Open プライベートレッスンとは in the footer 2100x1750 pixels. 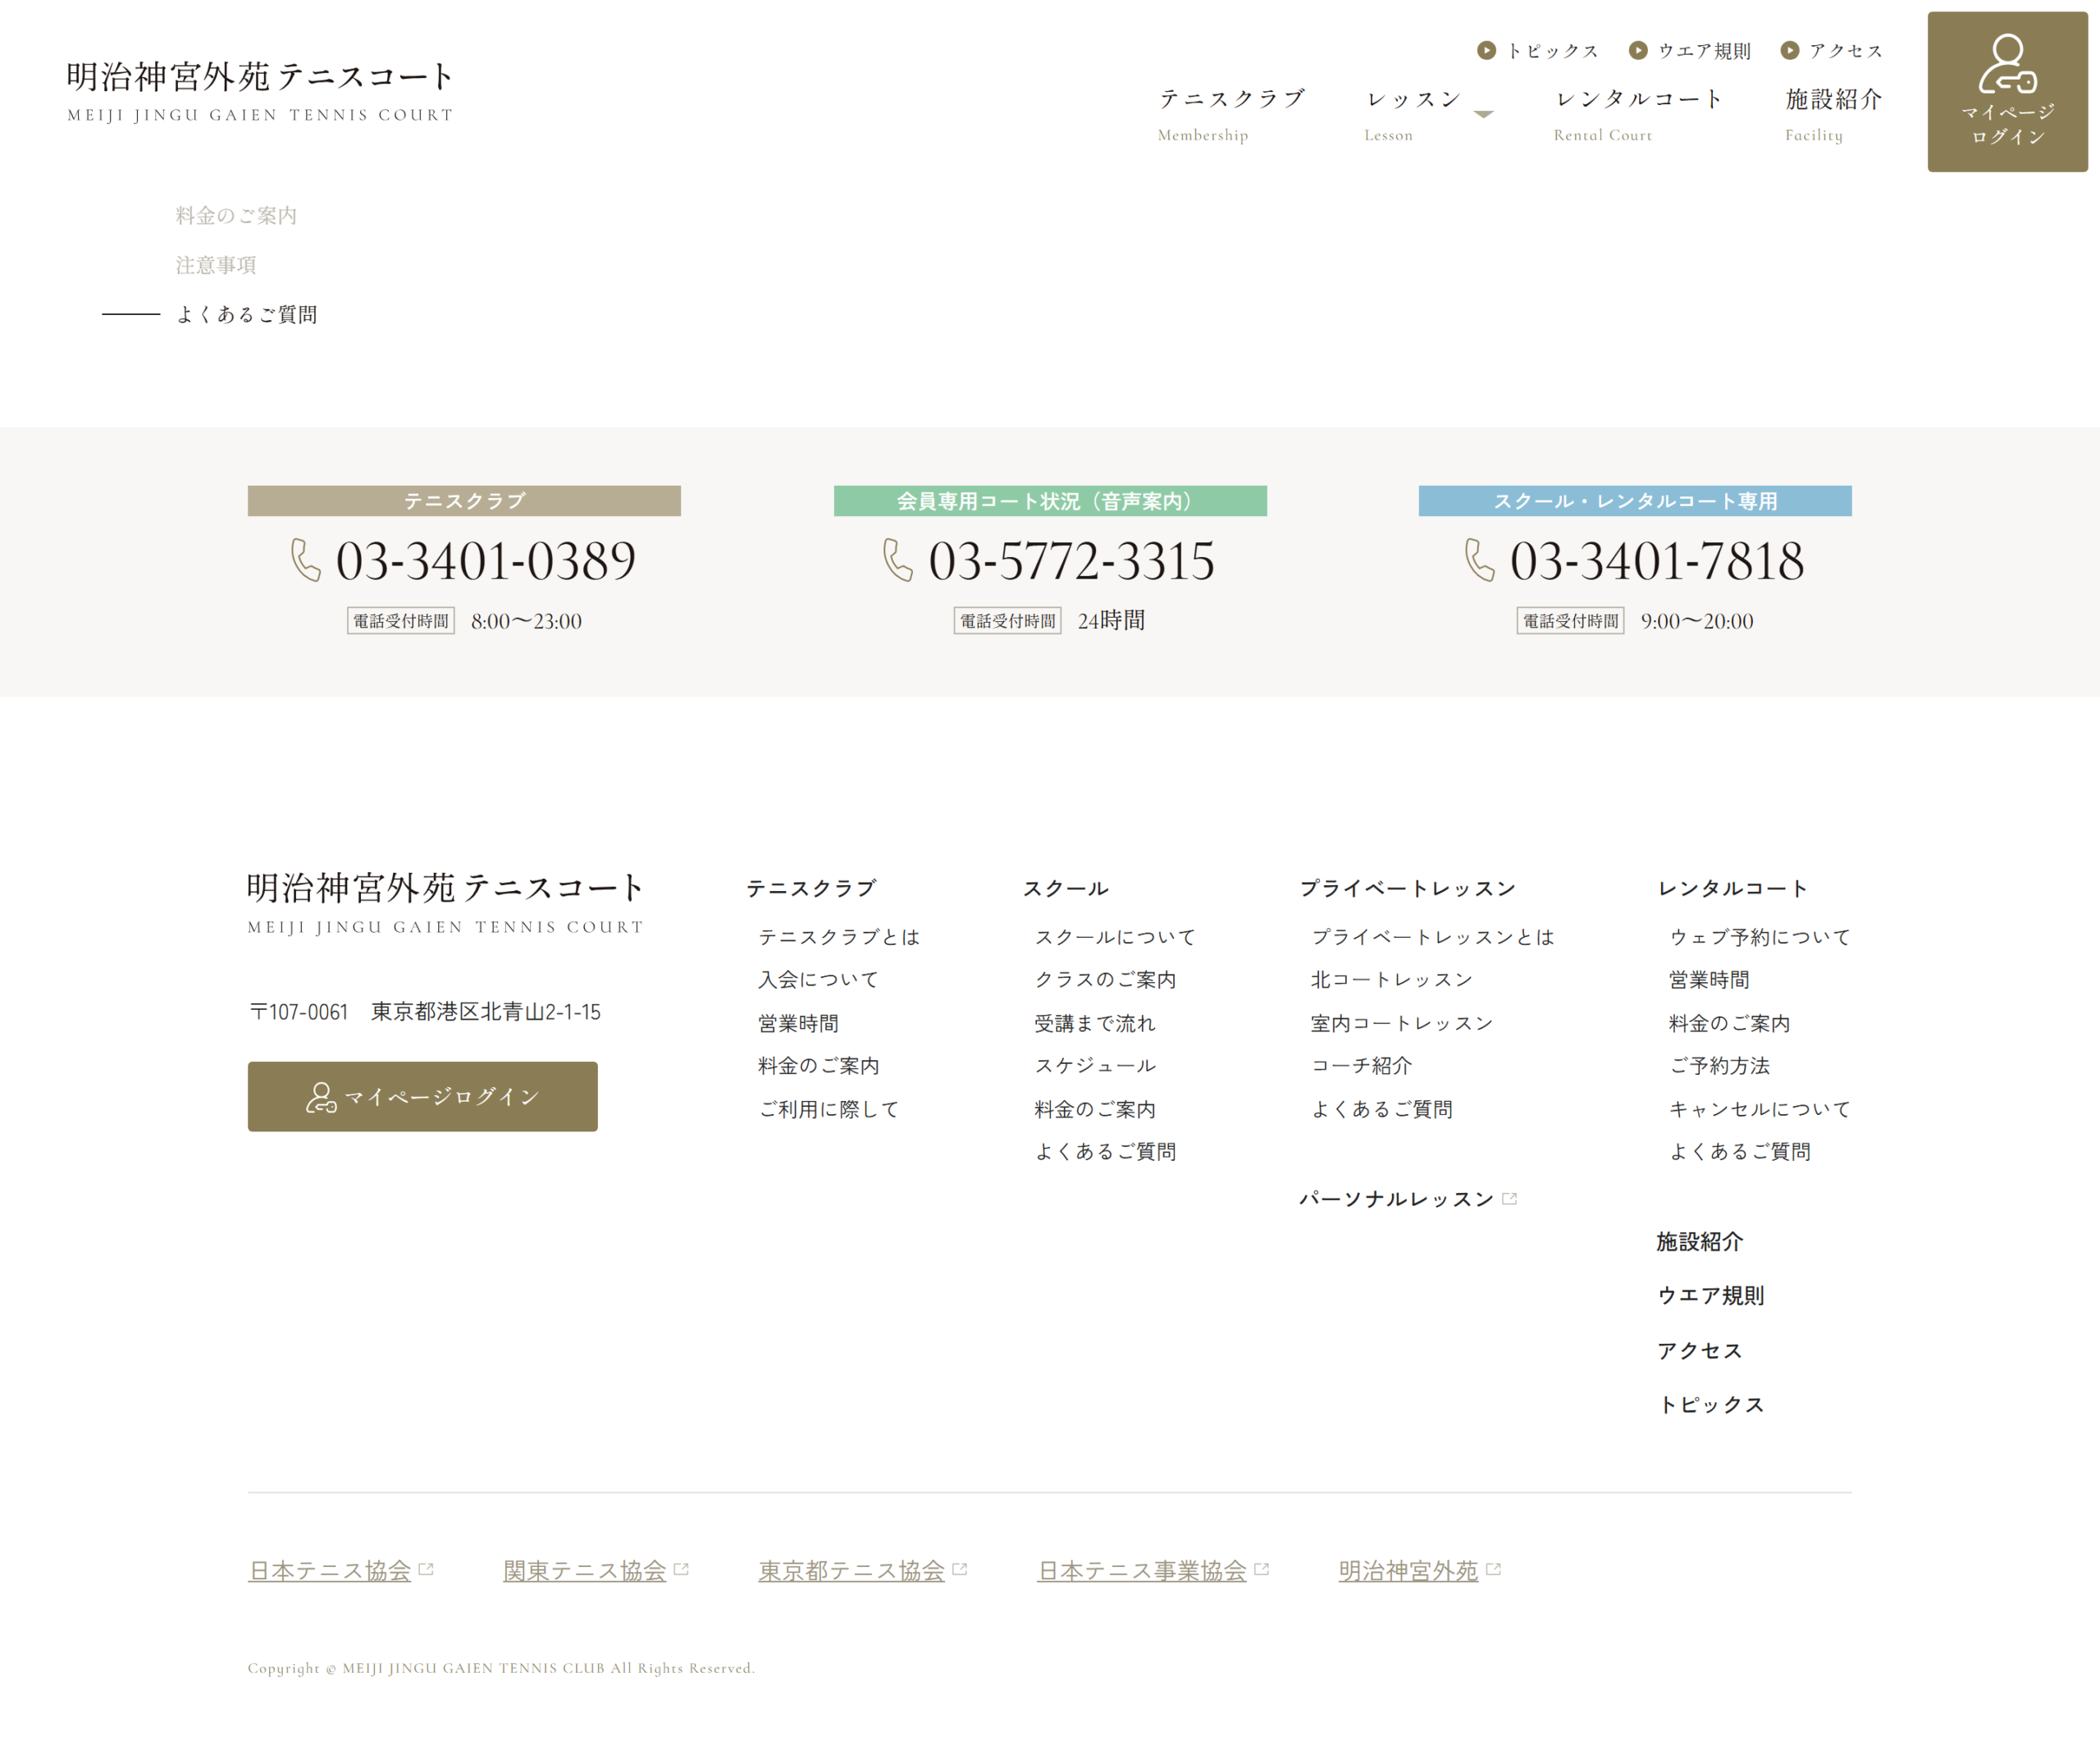(1433, 937)
